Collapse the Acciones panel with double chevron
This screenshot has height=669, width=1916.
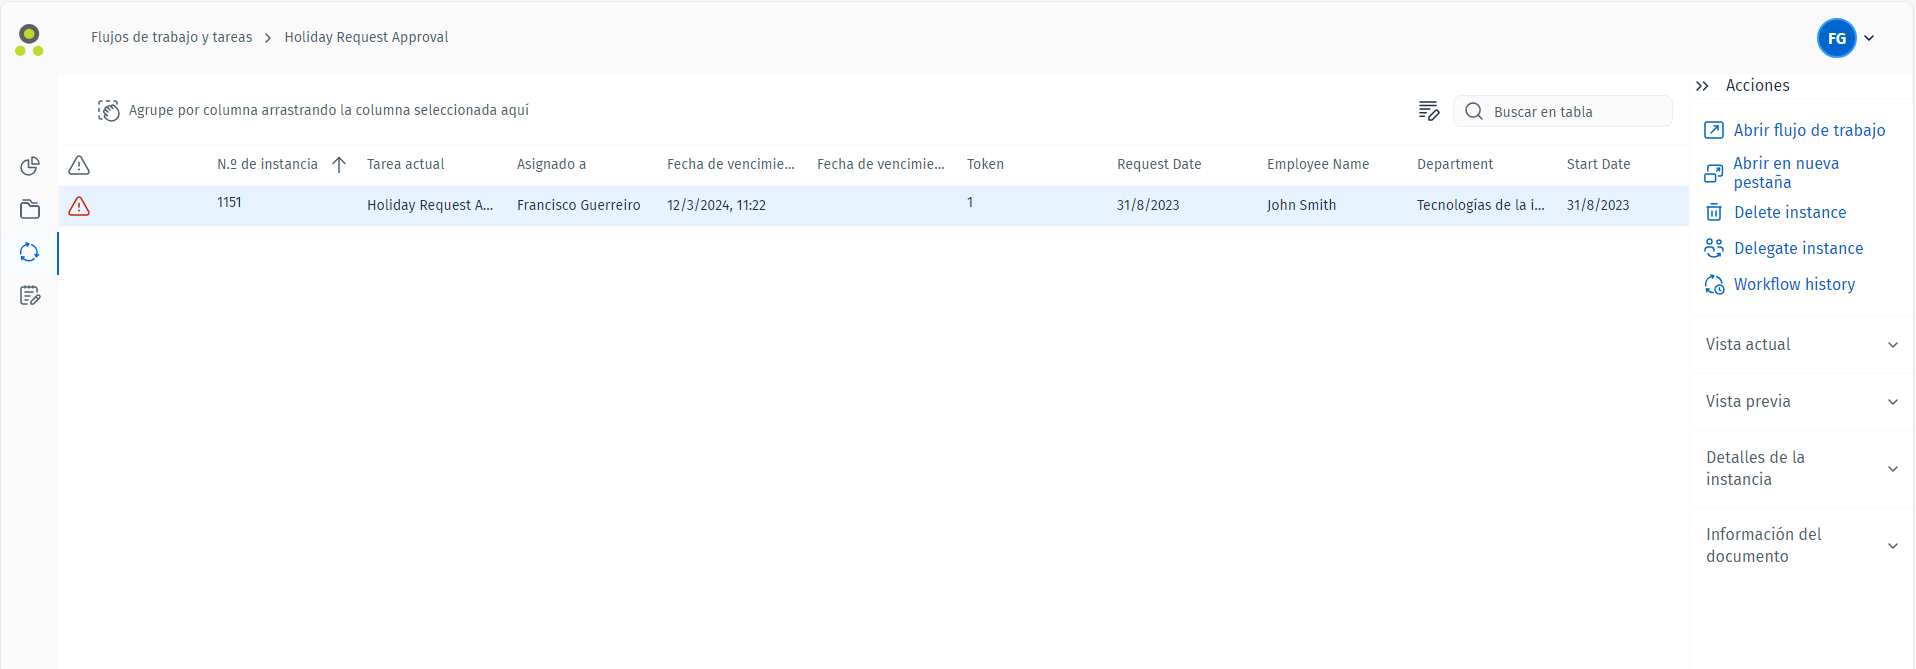click(x=1702, y=86)
